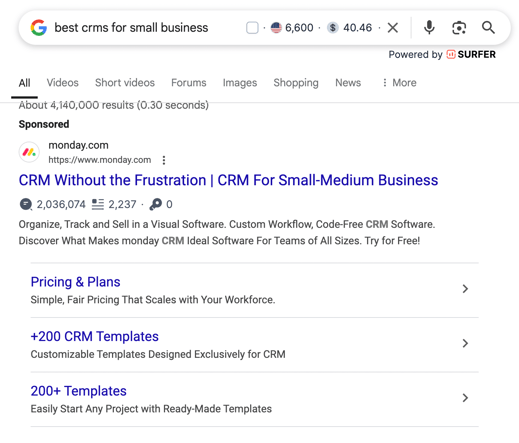The width and height of the screenshot is (519, 443).
Task: Open CRM Without the Frustration ad link
Action: click(x=228, y=180)
